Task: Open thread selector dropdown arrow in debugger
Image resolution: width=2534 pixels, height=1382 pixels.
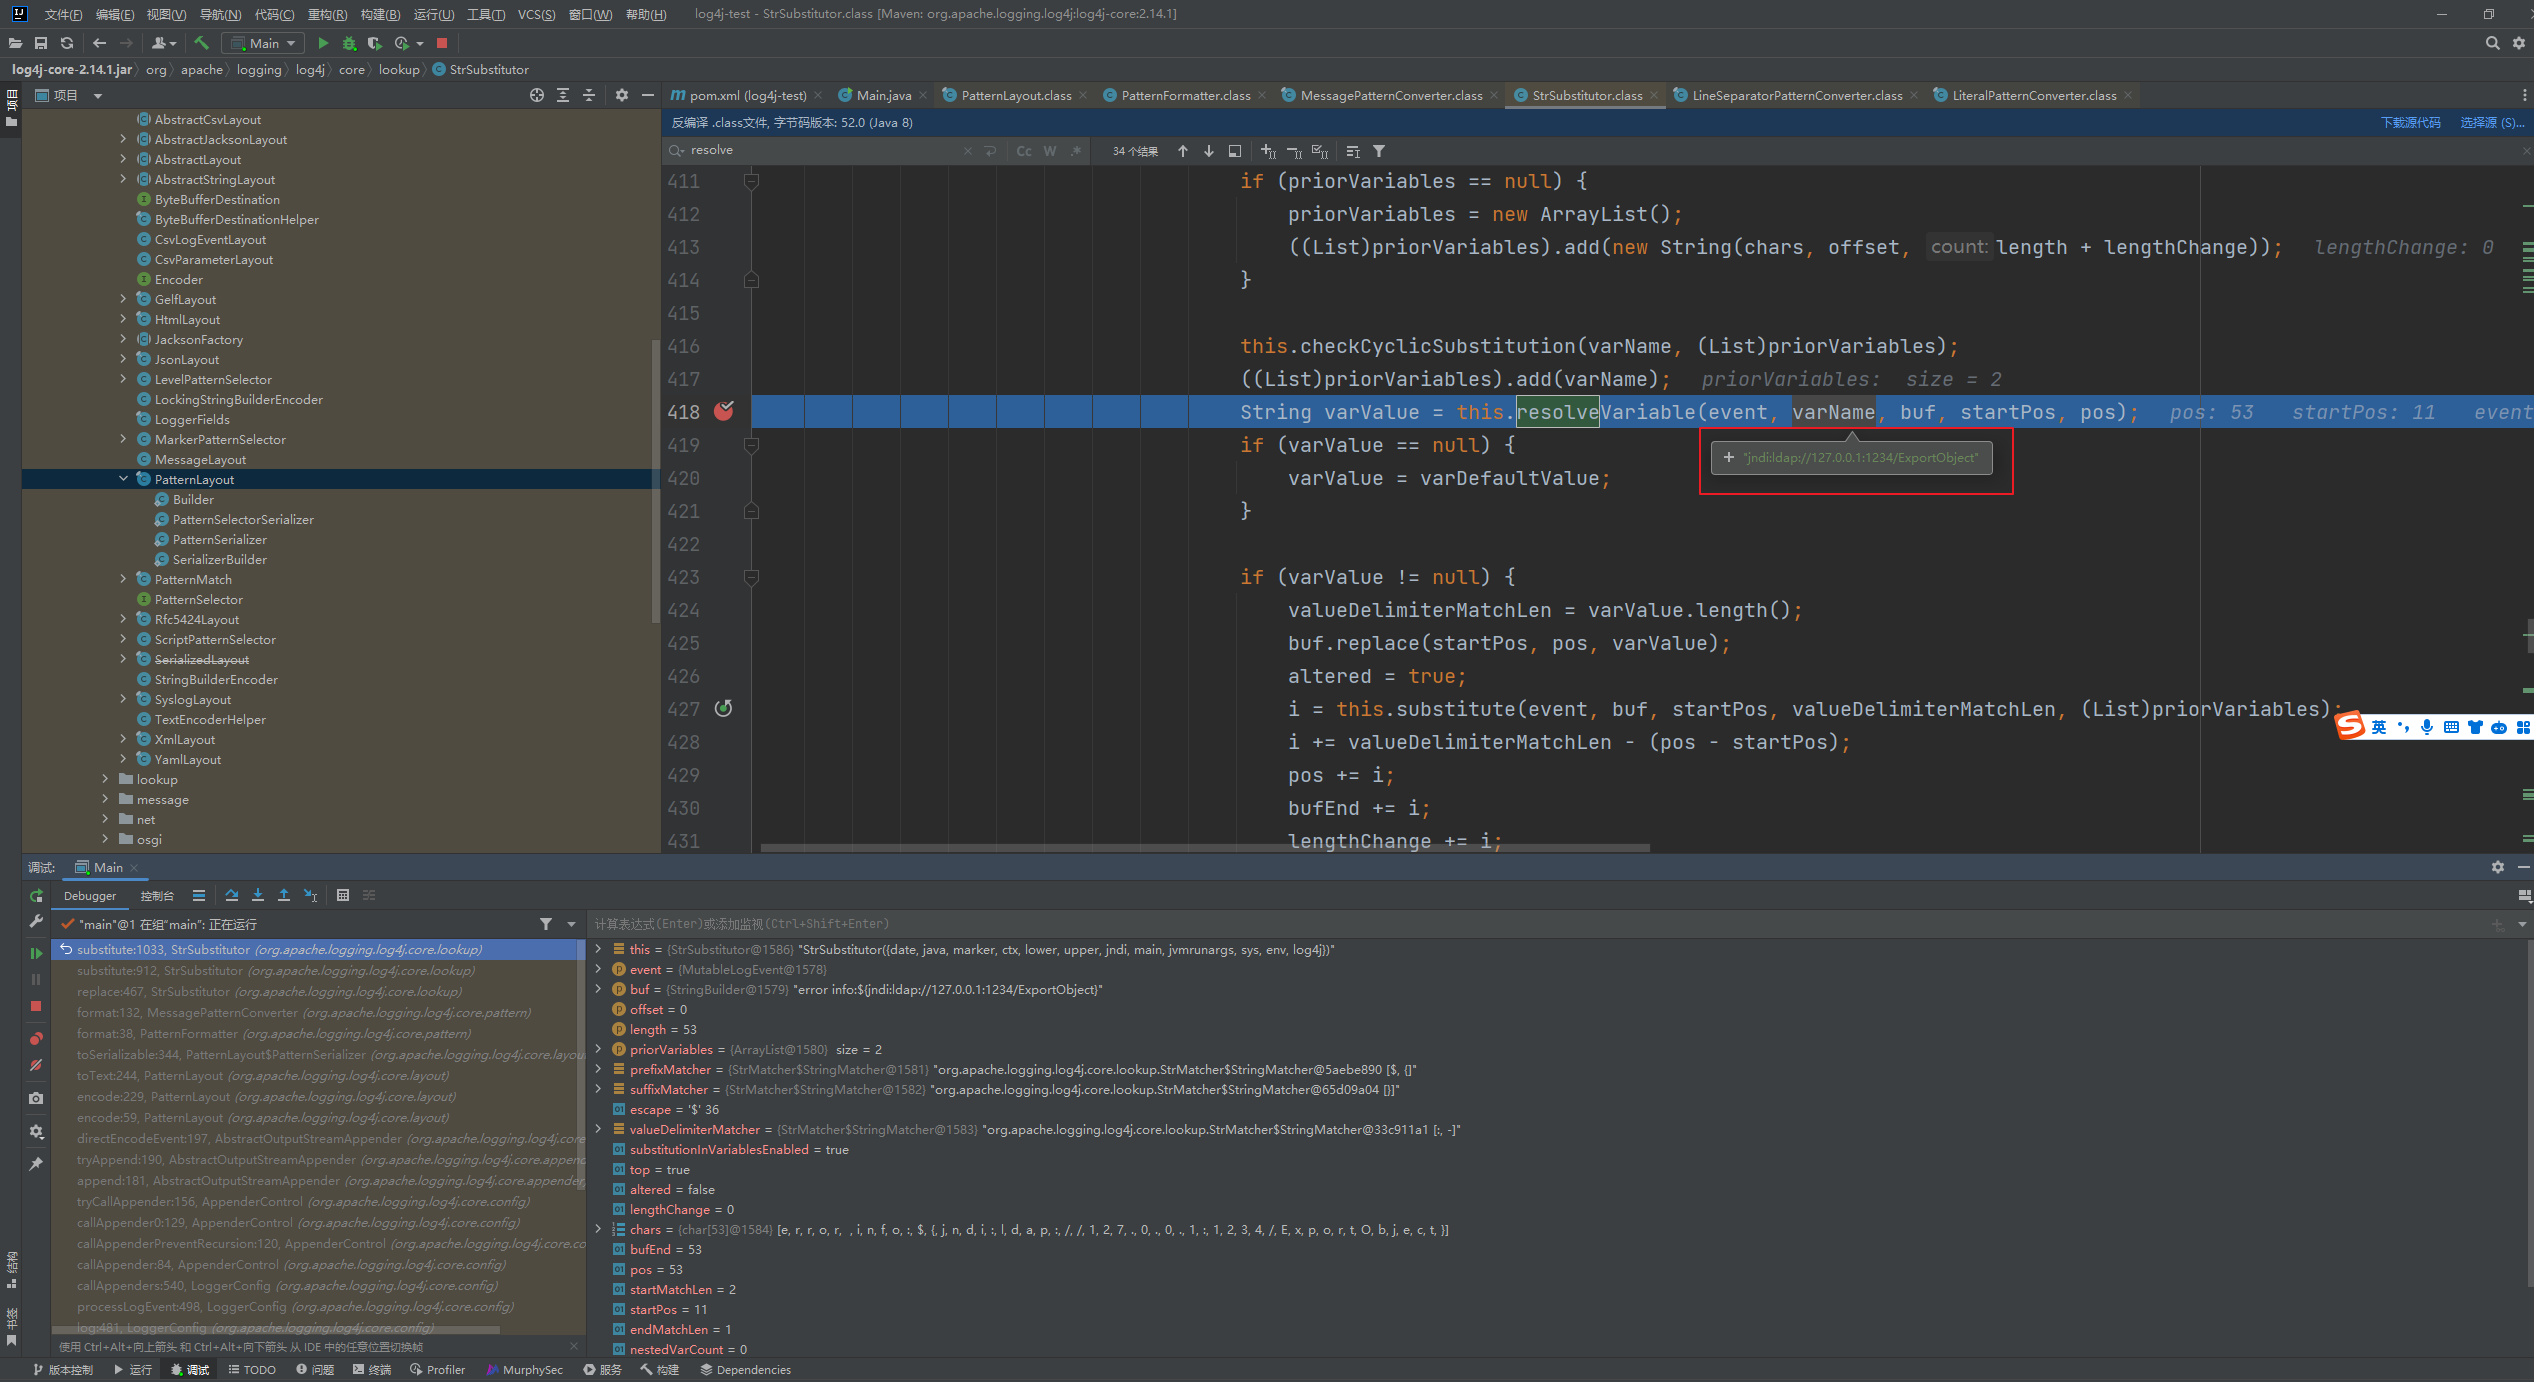Action: pos(572,924)
